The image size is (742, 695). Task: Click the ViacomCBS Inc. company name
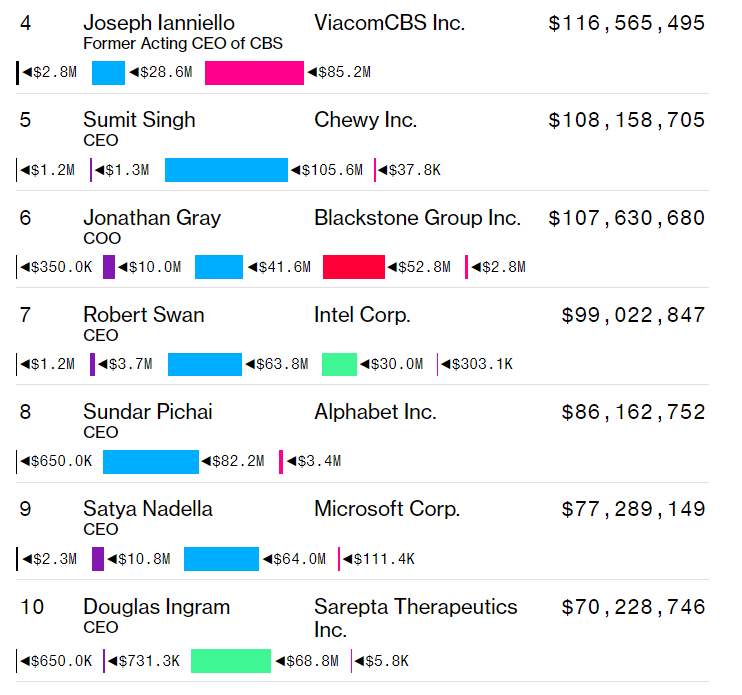[x=389, y=23]
